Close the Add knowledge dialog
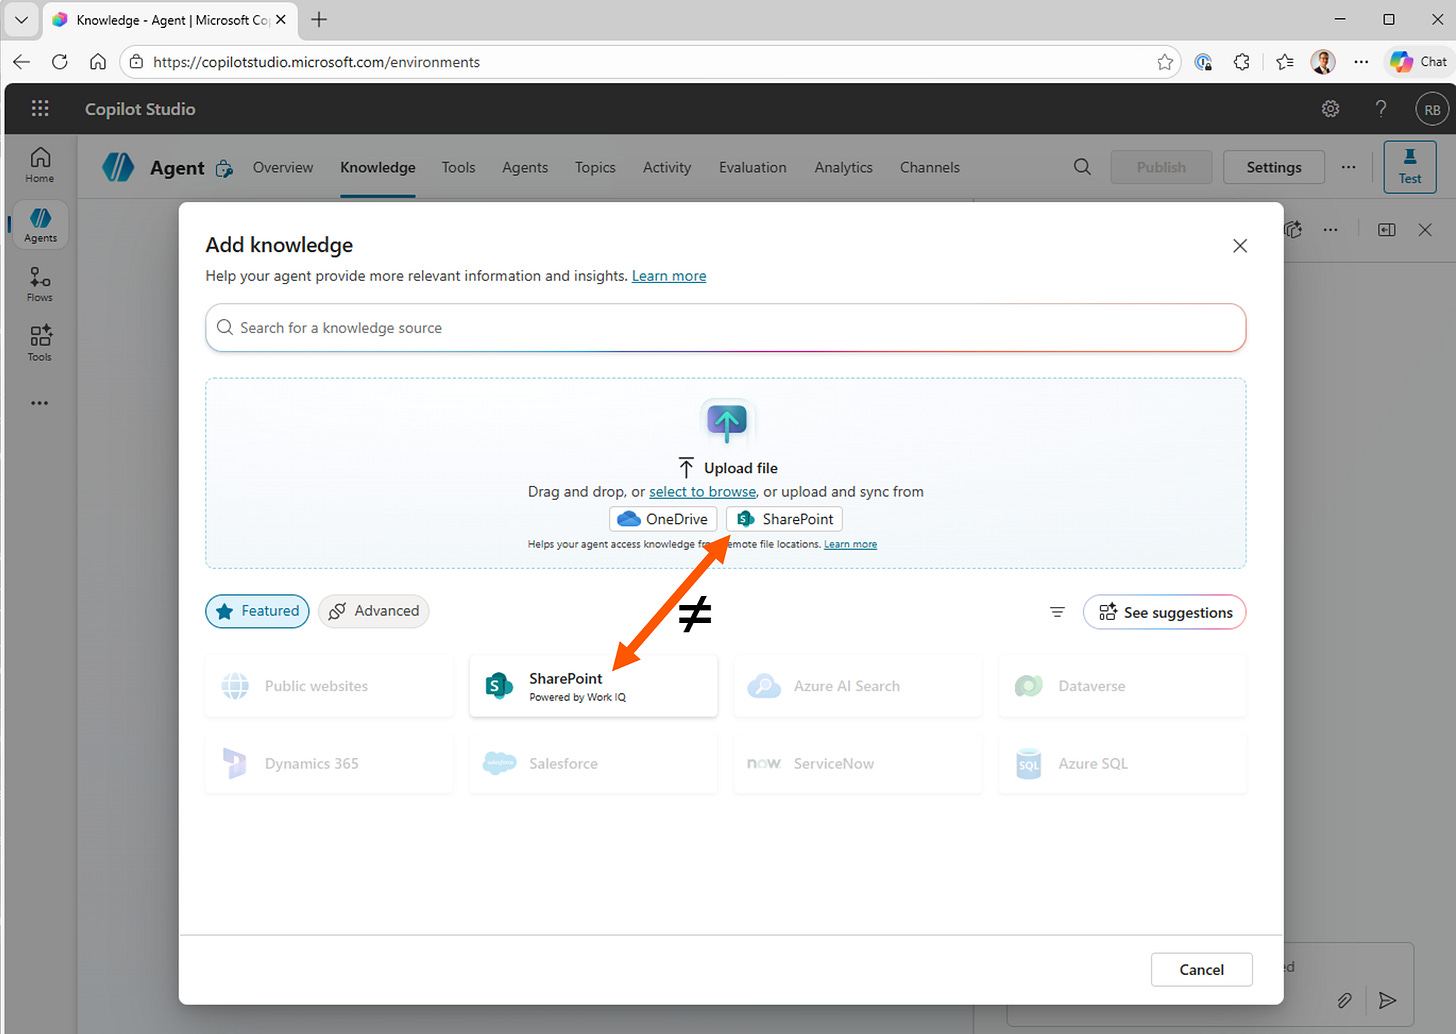Screen dimensions: 1456x1034 [1240, 246]
